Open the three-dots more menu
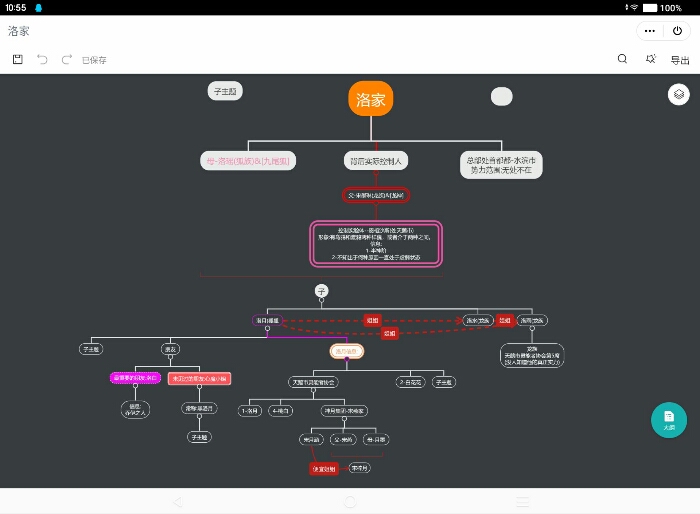Screen dimensions: 700x514 pos(651,30)
